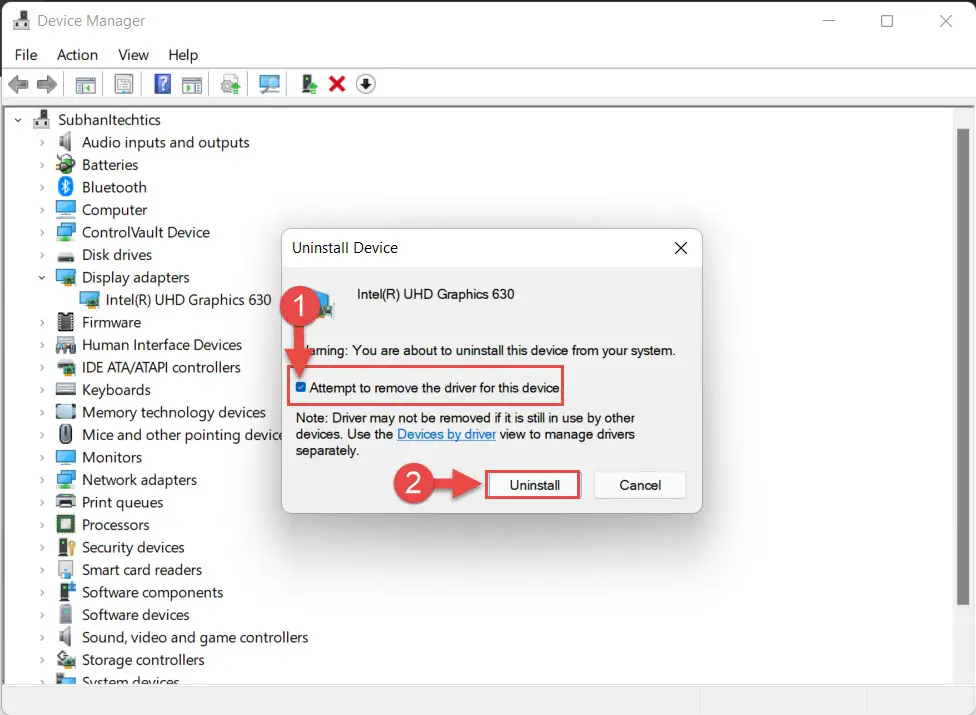Viewport: 976px width, 715px height.
Task: Click the red X Uninstall device toolbar icon
Action: [337, 84]
